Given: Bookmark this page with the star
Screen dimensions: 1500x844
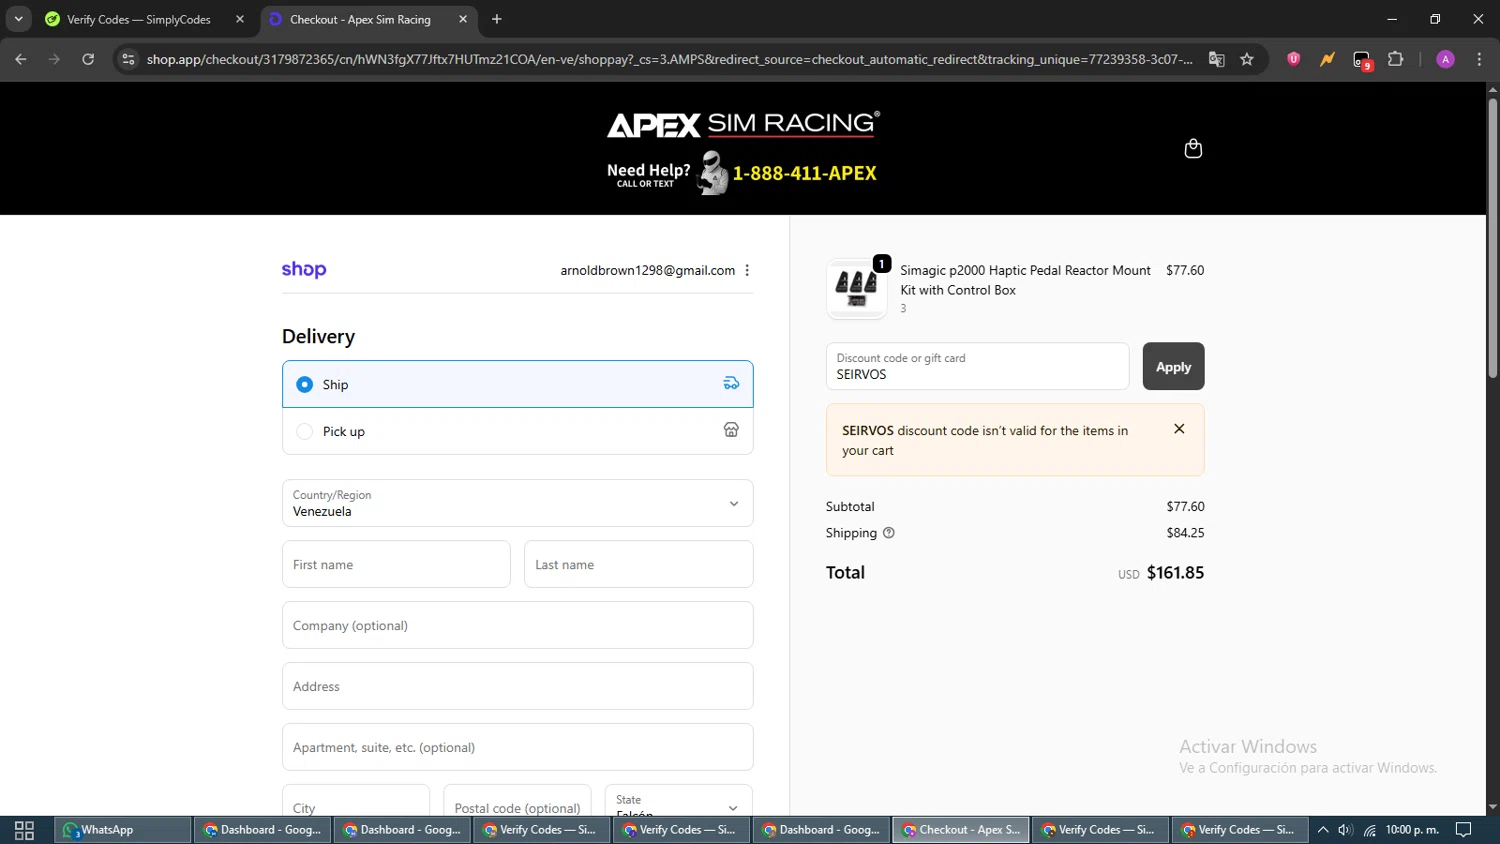Looking at the screenshot, I should coord(1247,59).
